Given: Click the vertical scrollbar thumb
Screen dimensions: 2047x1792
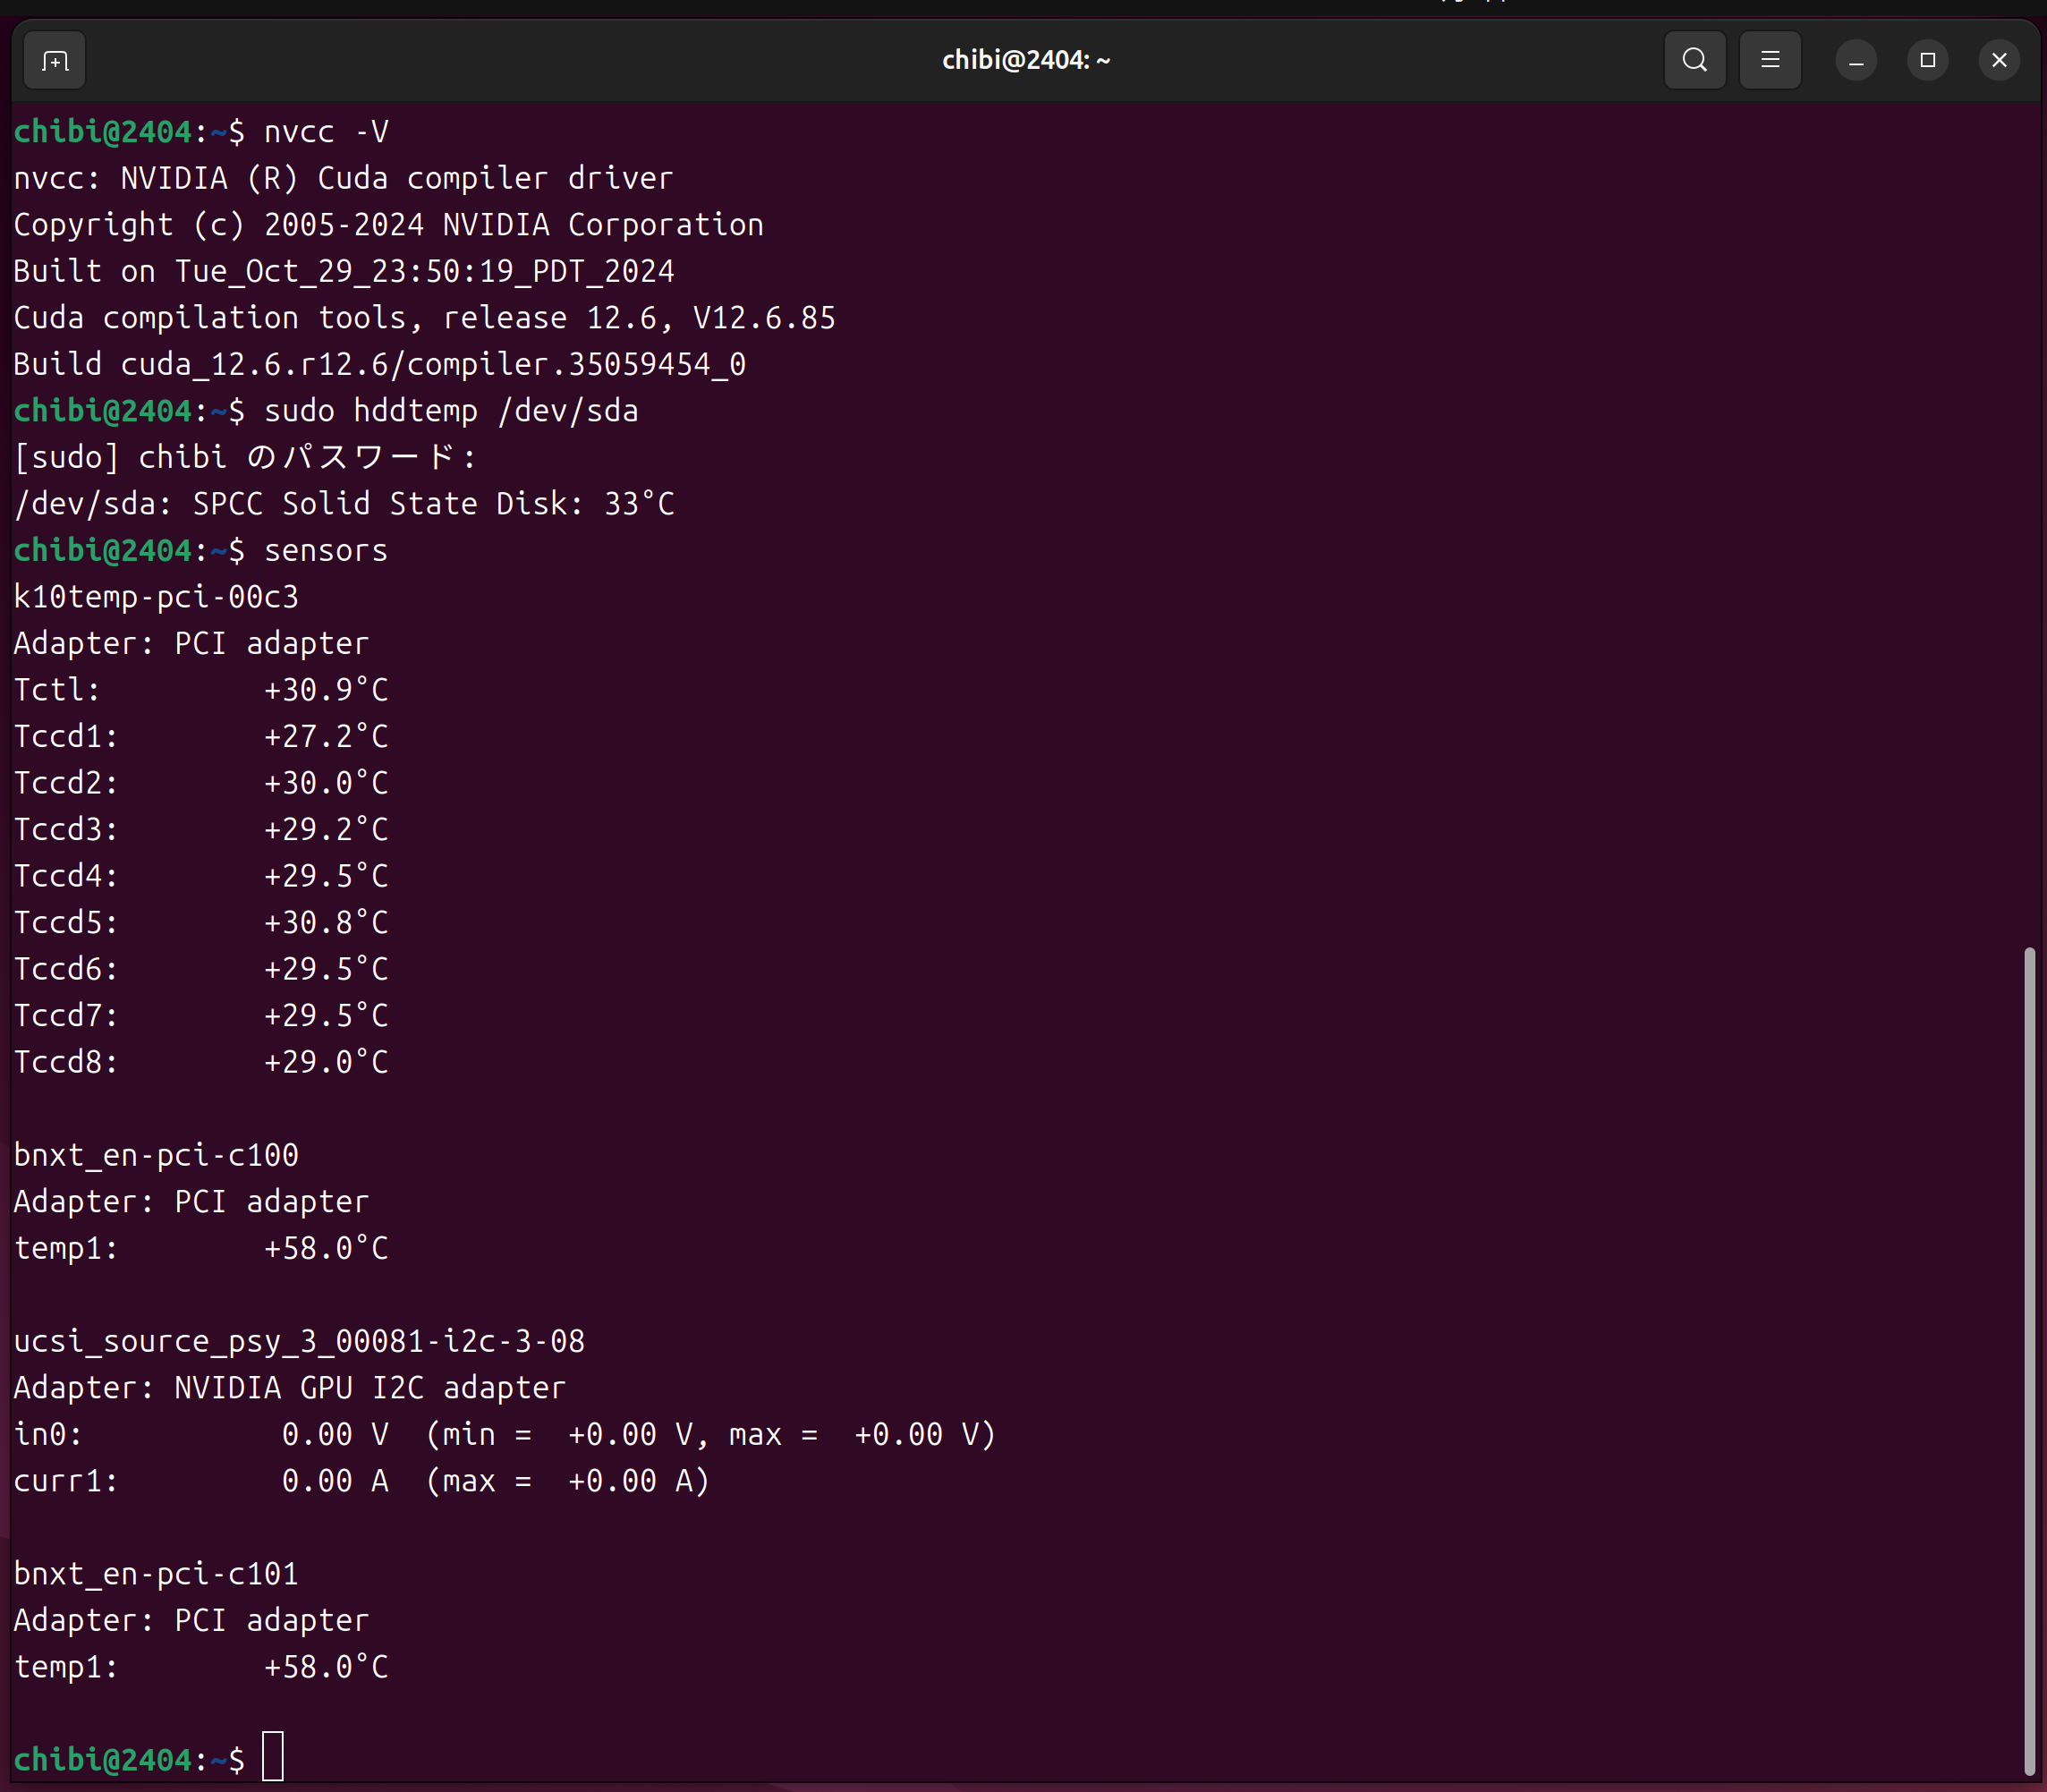Looking at the screenshot, I should click(x=2028, y=1360).
